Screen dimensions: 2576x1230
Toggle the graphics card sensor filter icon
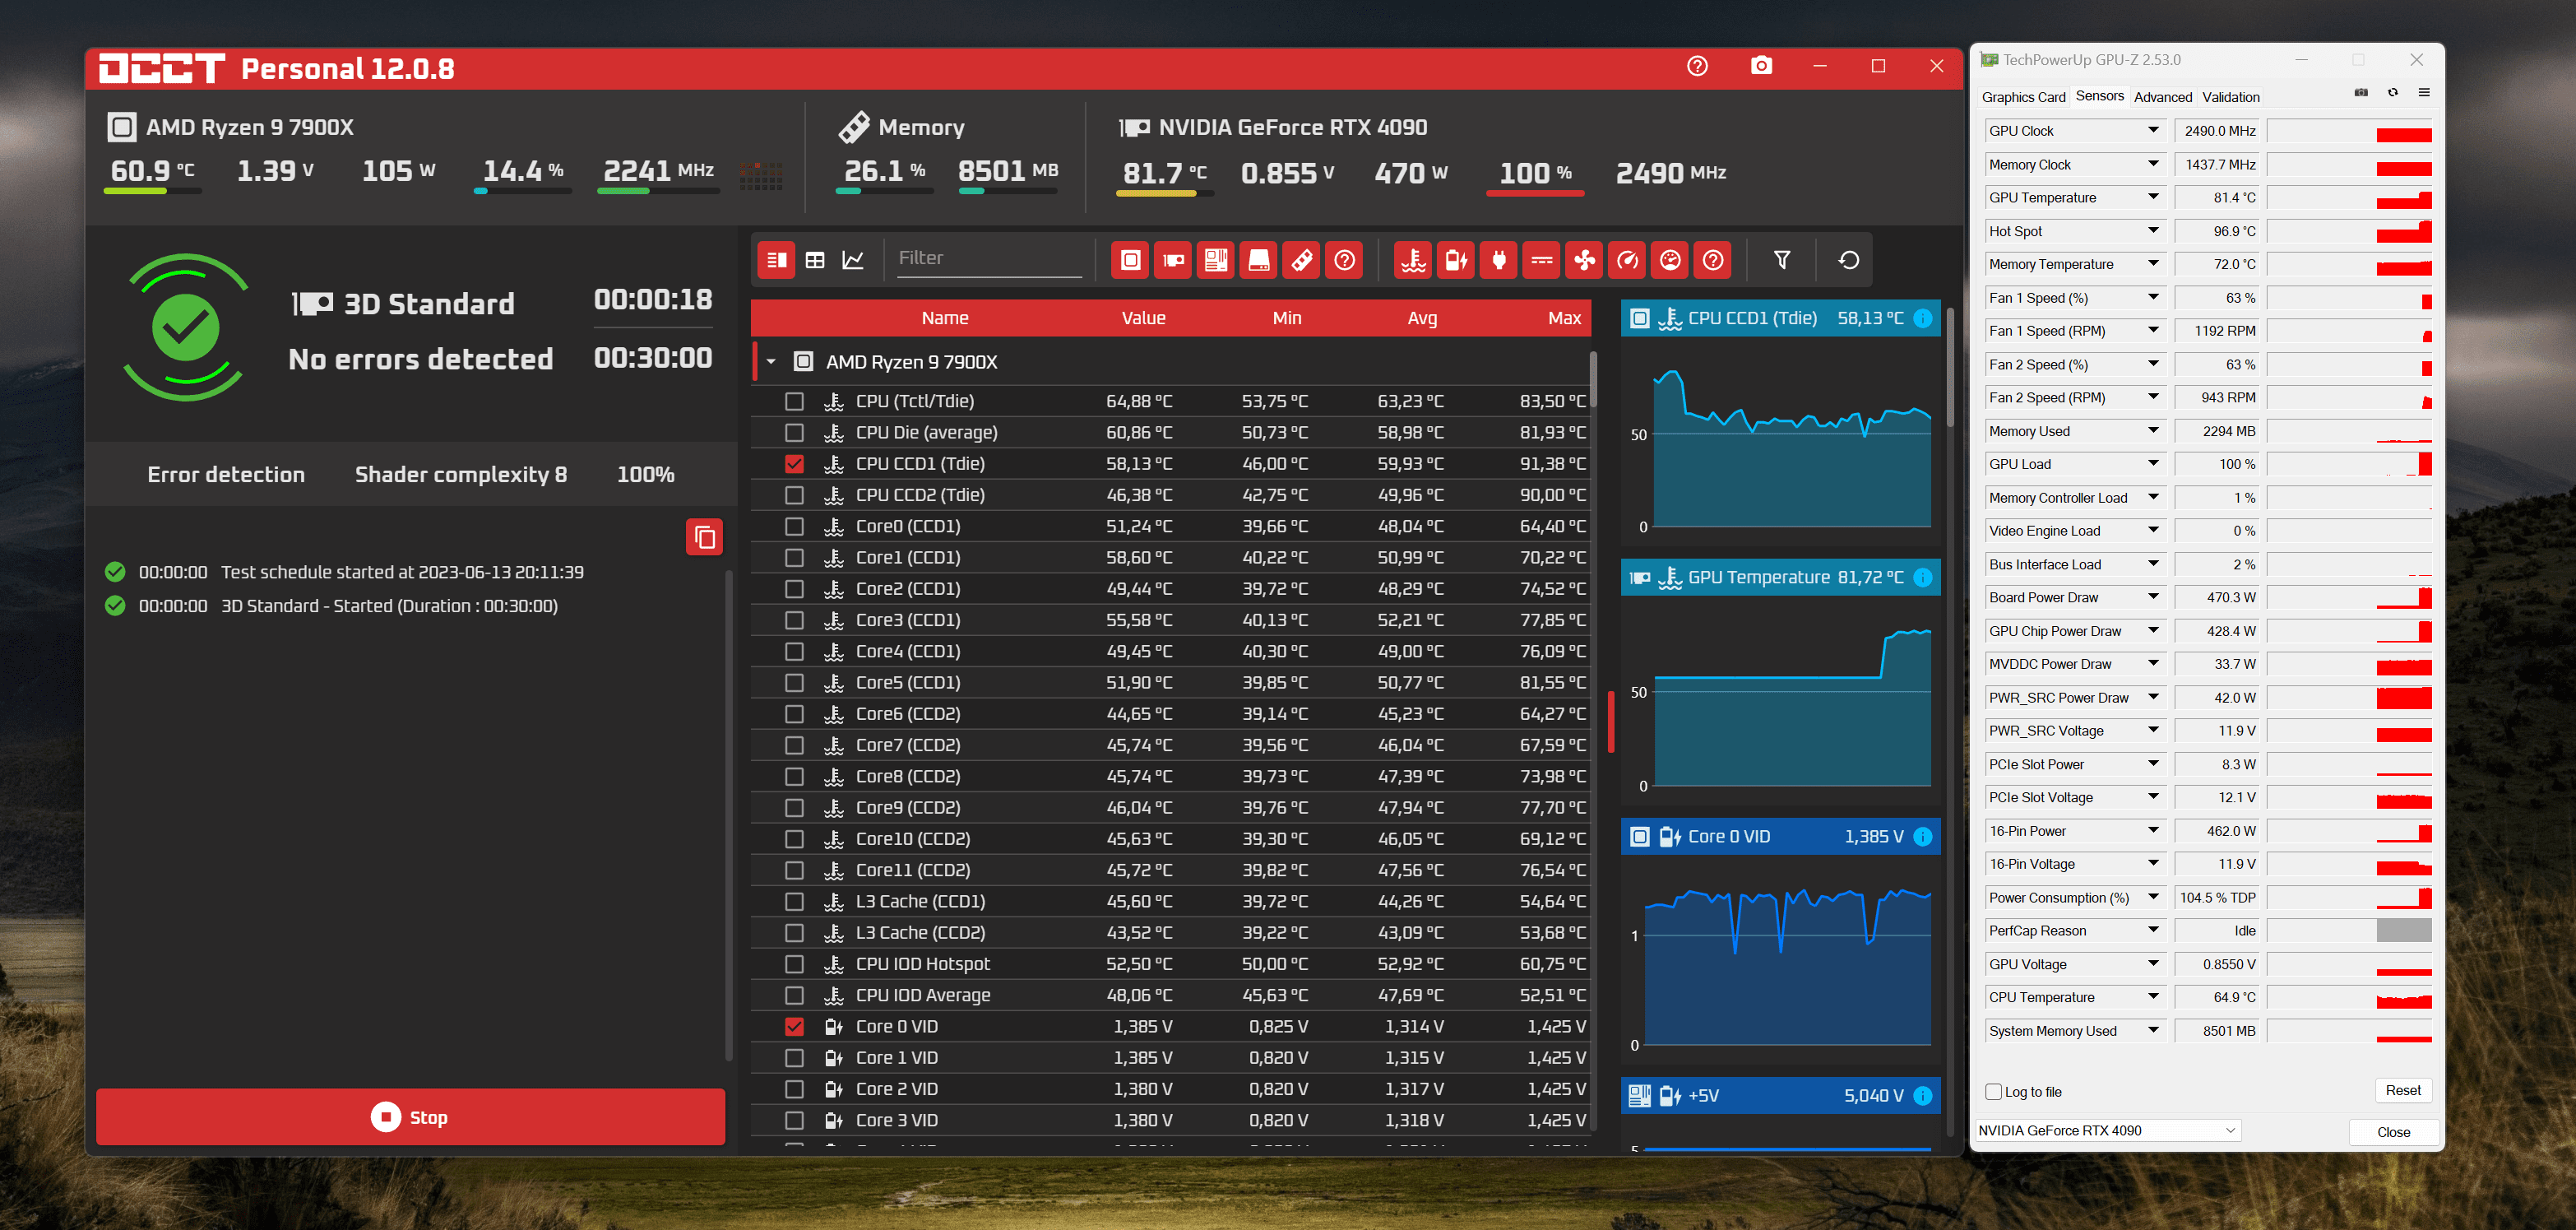click(x=1173, y=260)
